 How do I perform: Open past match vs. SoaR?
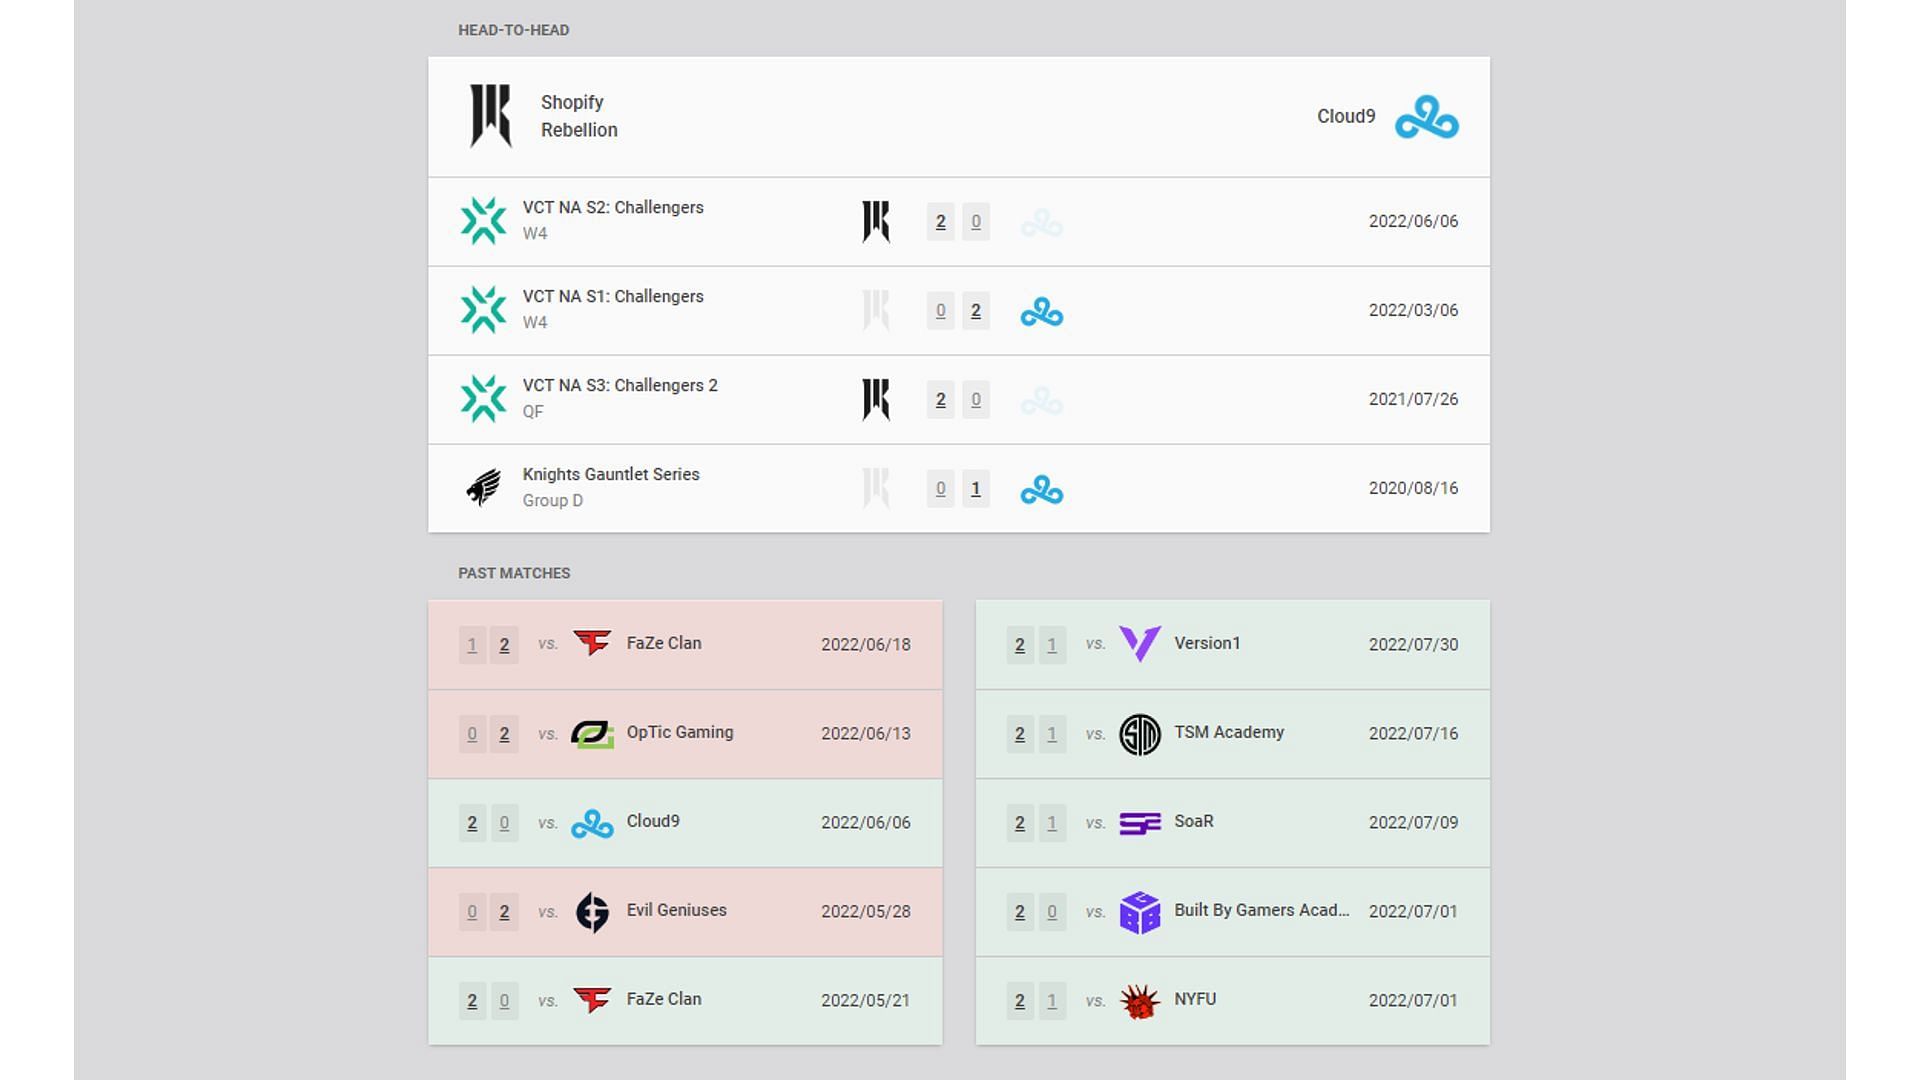point(1233,823)
